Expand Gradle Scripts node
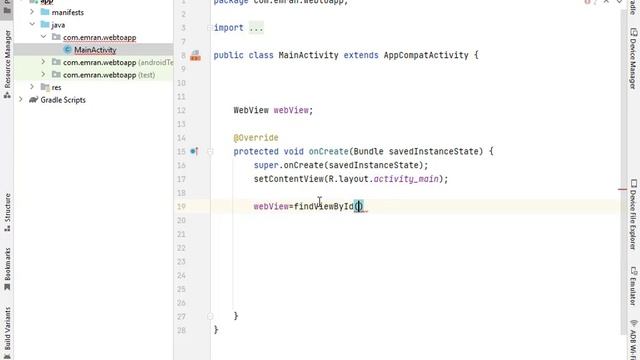The image size is (640, 360). [20, 100]
